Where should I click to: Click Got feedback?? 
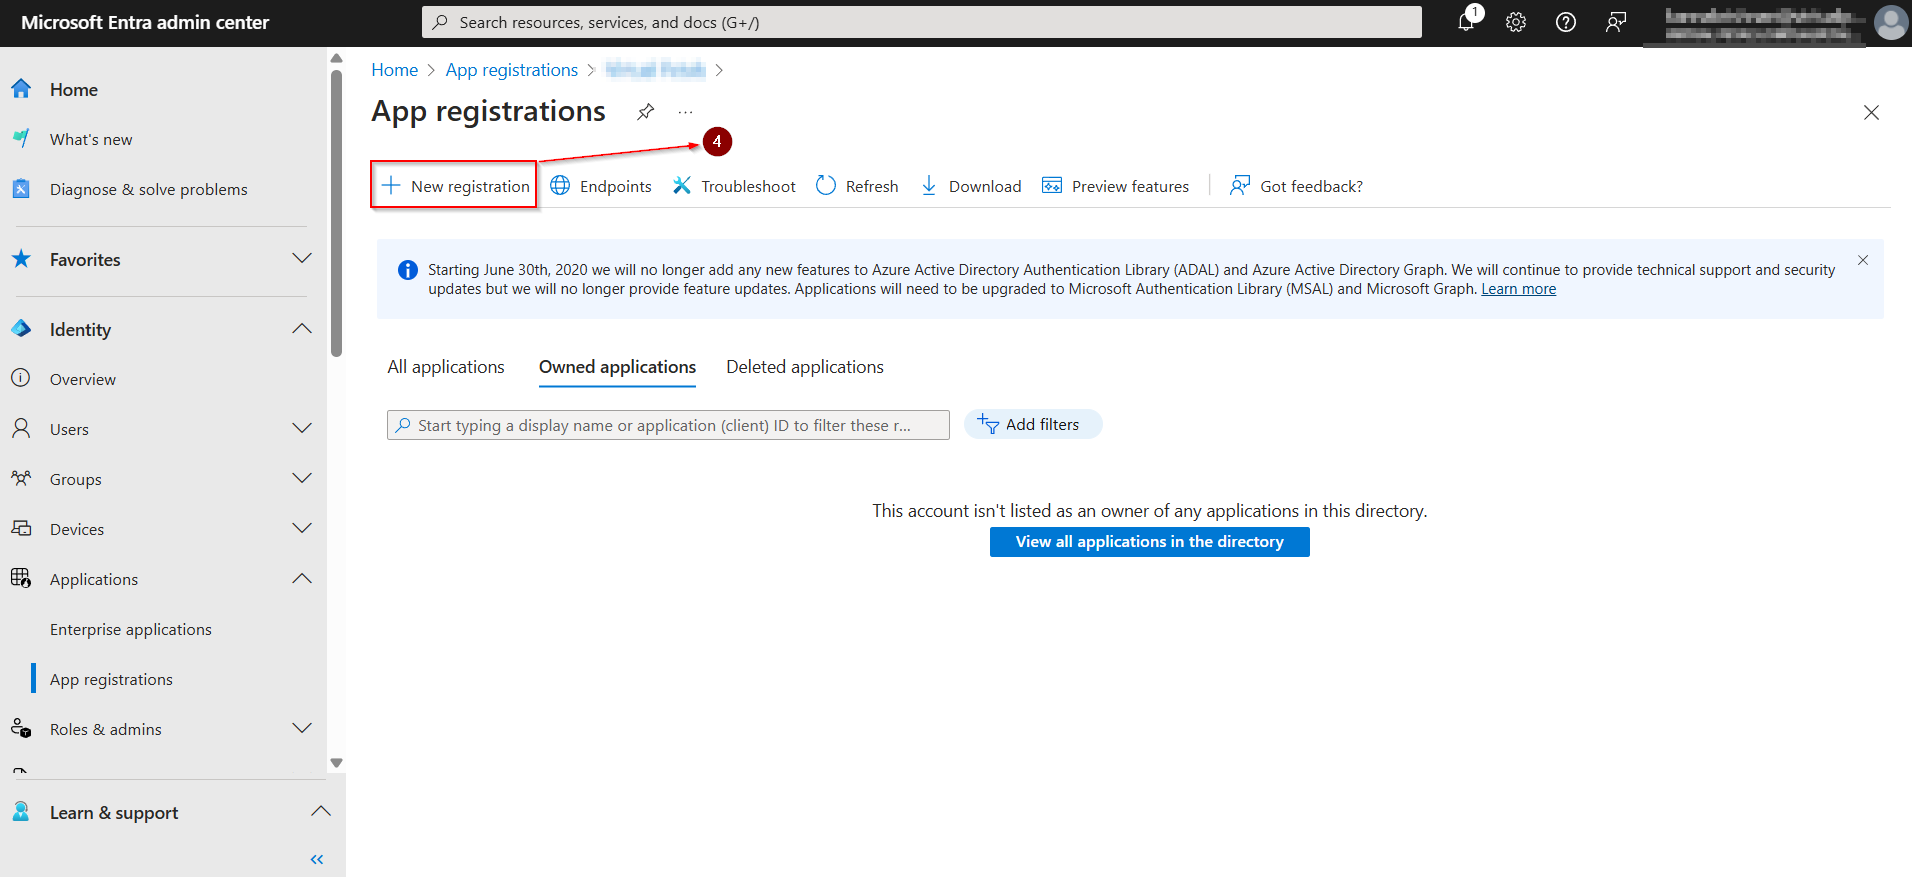click(1296, 186)
